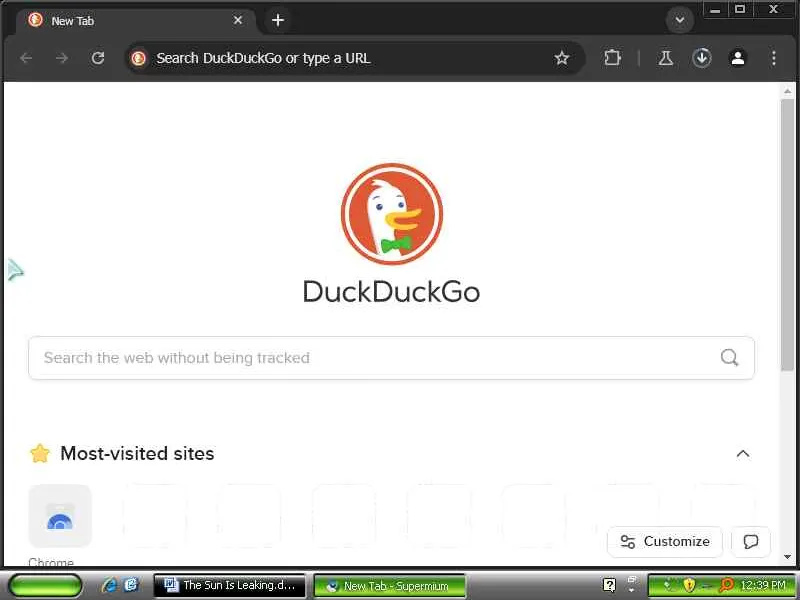The height and width of the screenshot is (600, 800).
Task: Reload the current page
Action: pyautogui.click(x=97, y=58)
